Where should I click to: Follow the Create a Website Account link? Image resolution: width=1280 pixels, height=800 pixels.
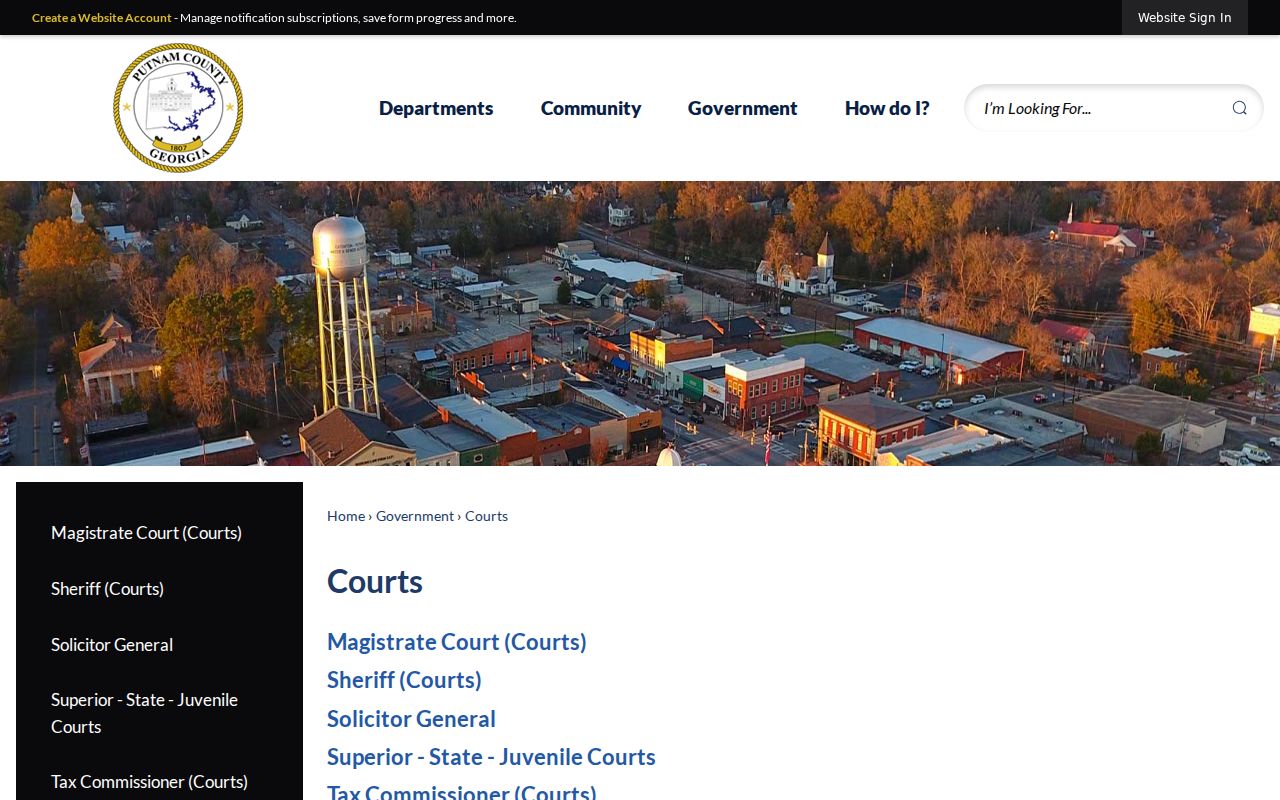[102, 18]
